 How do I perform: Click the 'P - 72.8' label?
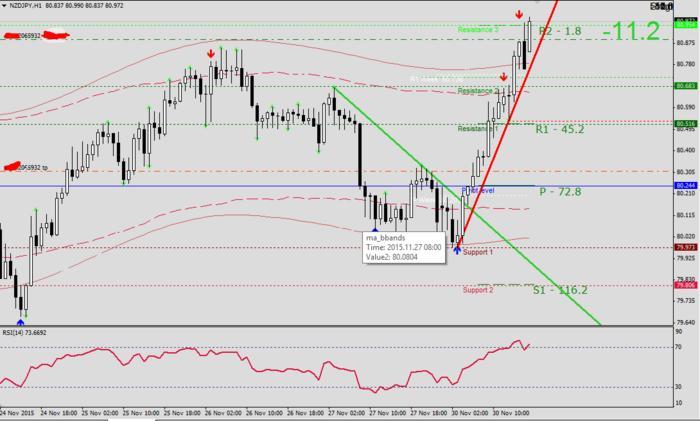(x=560, y=192)
